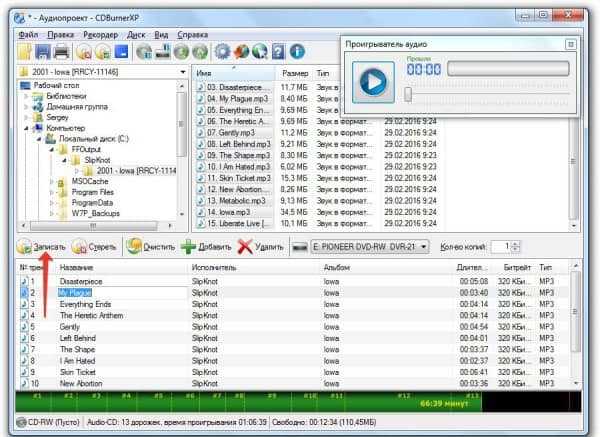Viewport: 600px width, 437px height.
Task: Open the Диск menu
Action: coord(136,35)
